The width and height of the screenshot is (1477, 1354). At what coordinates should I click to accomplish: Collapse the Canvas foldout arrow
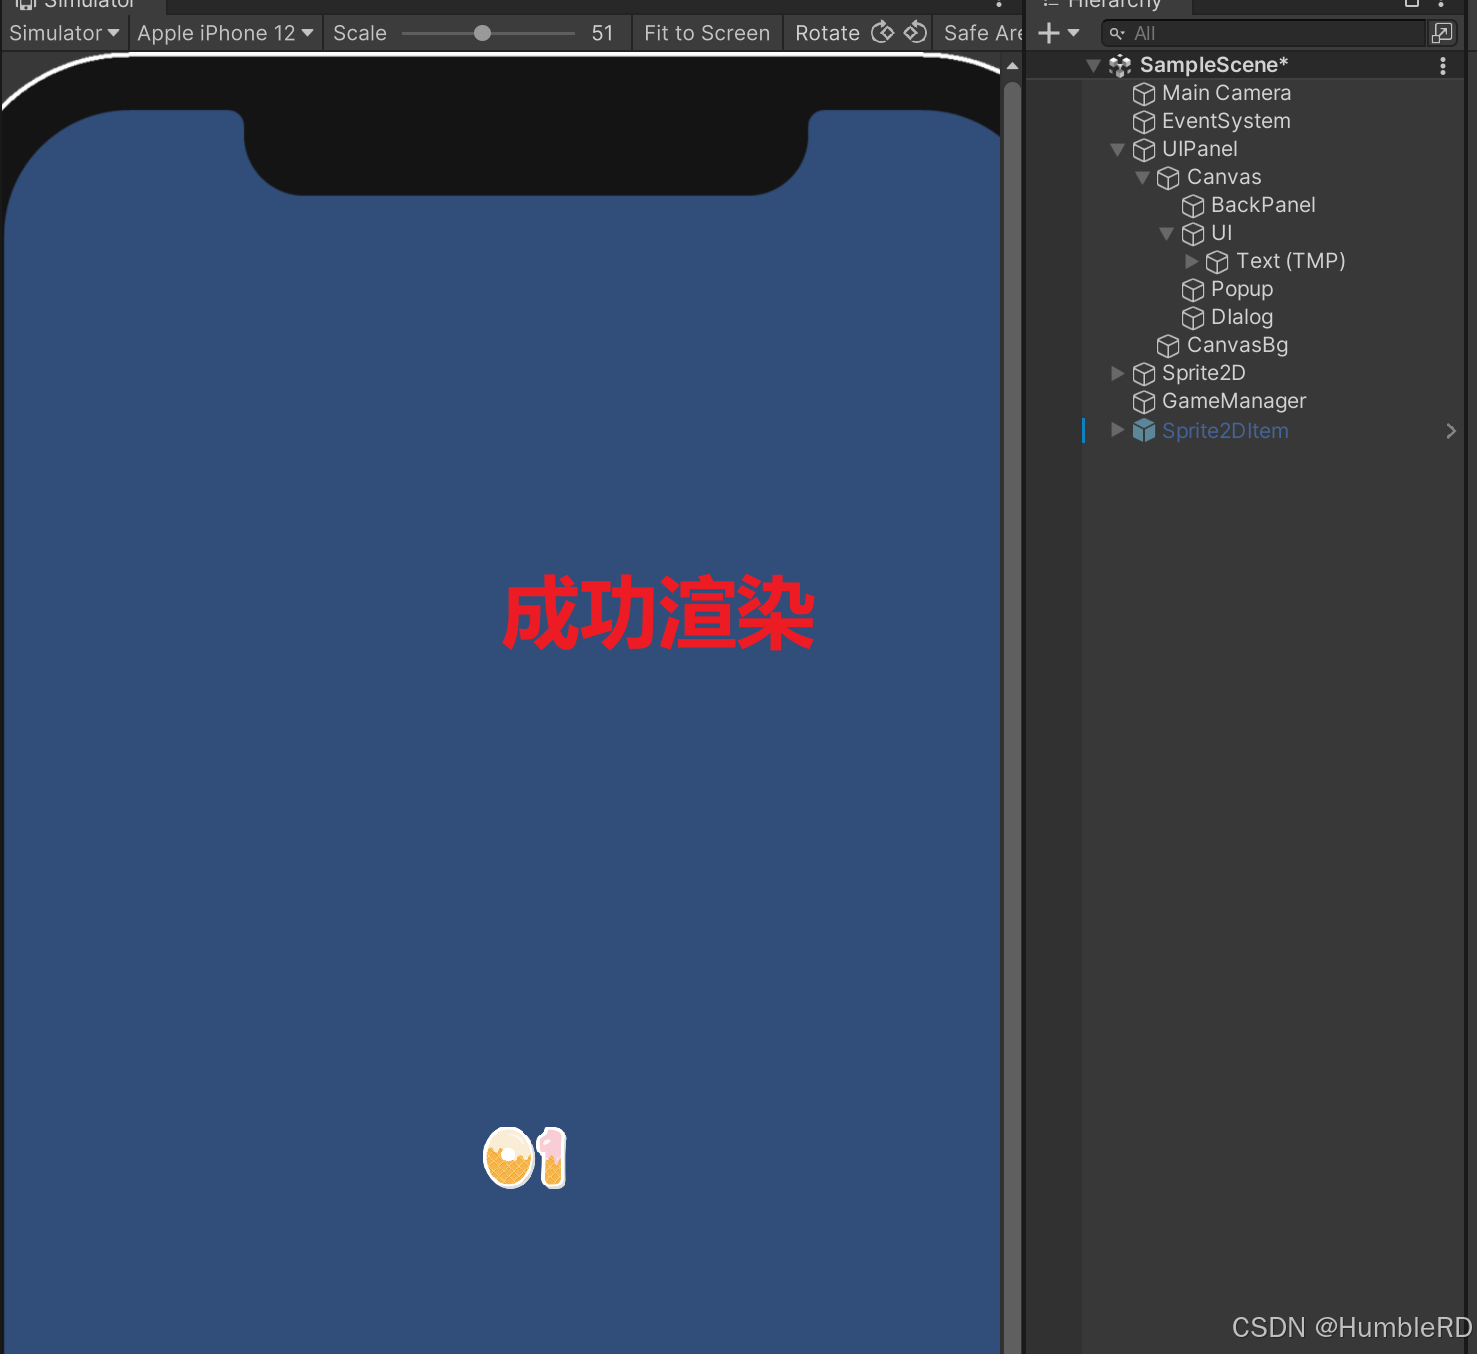[1142, 178]
